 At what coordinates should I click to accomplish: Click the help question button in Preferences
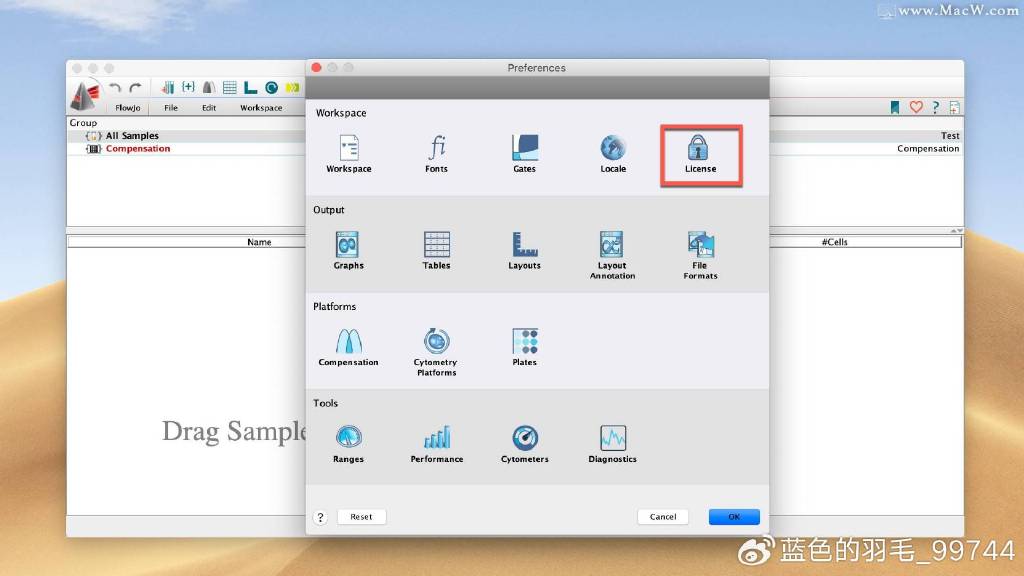tap(320, 517)
